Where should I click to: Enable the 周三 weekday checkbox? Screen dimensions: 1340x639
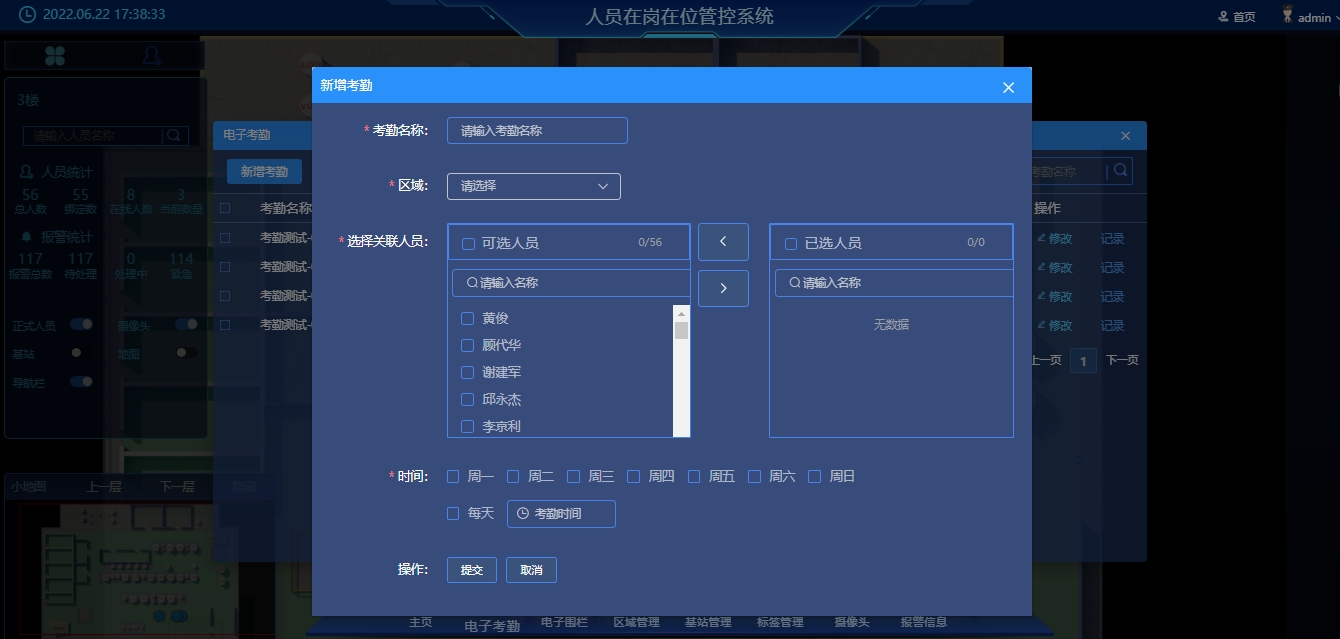(x=573, y=477)
